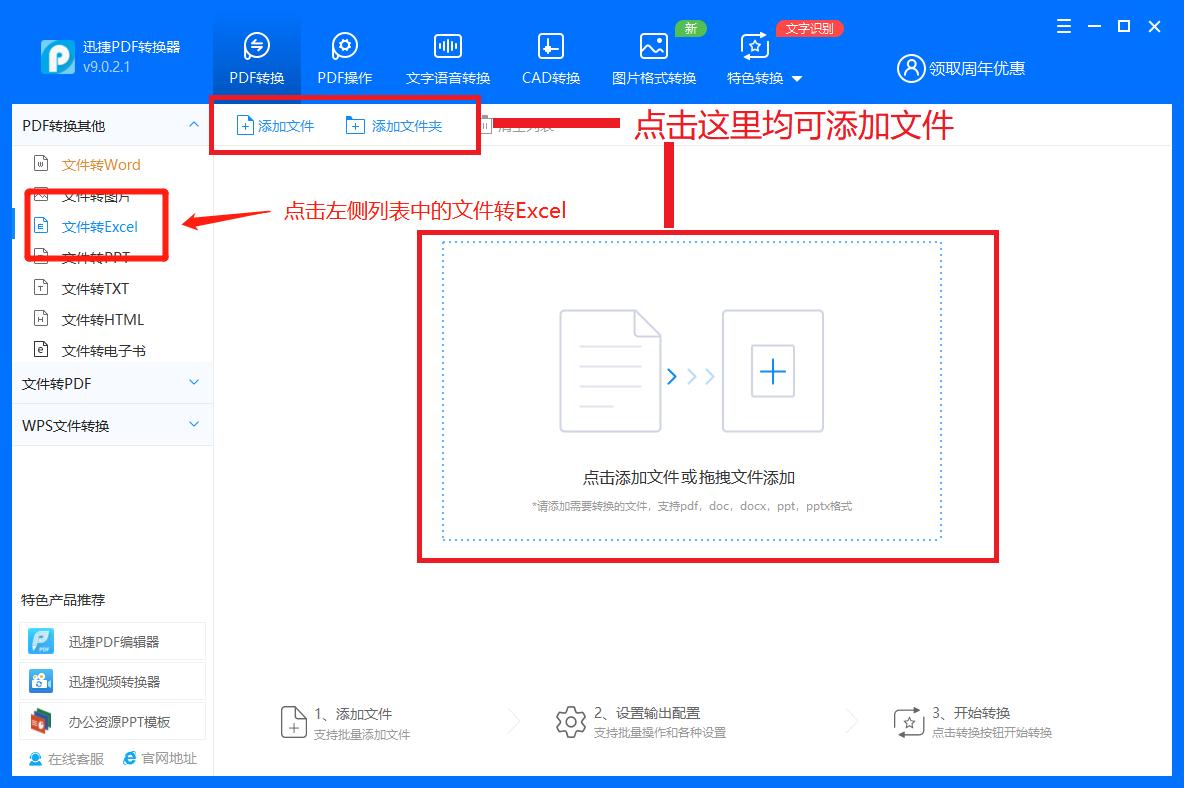Open 图片格式转换 converter
1184x788 pixels.
tap(653, 55)
